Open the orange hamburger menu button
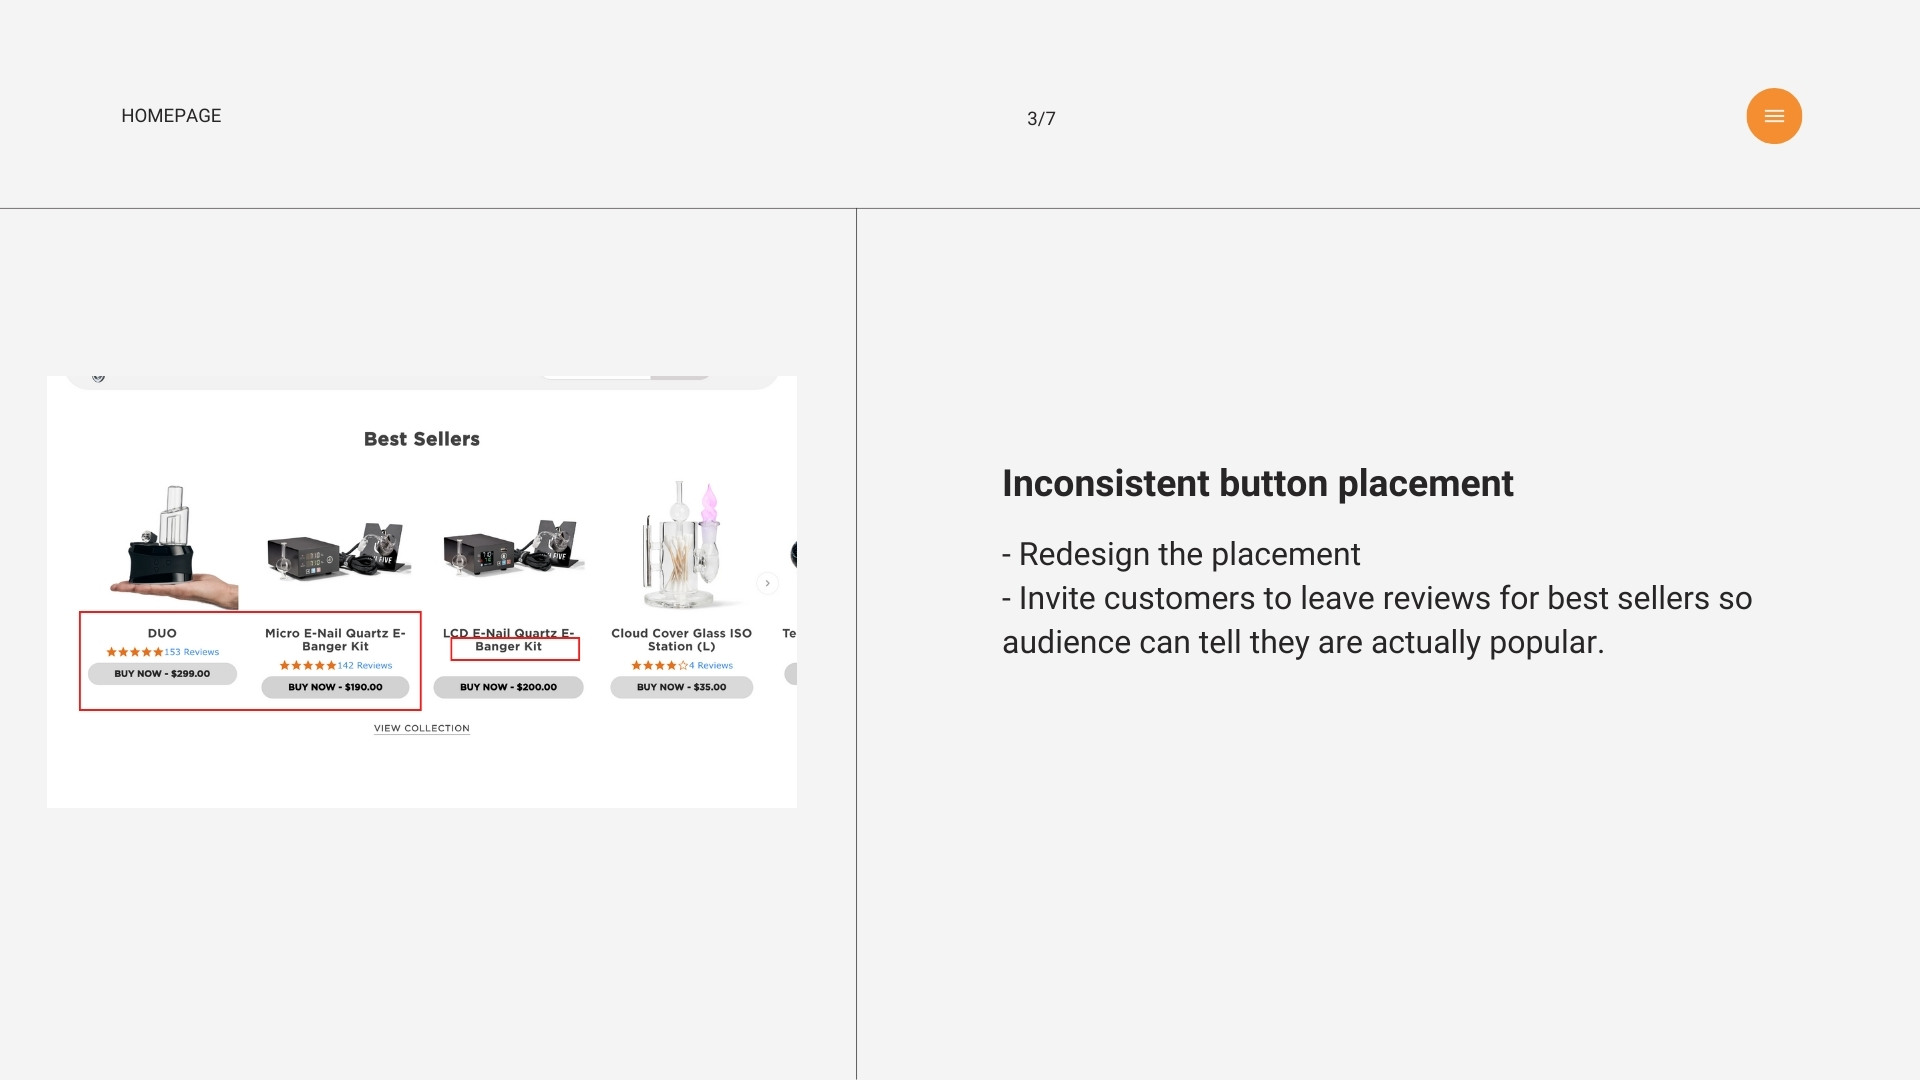 coord(1774,116)
